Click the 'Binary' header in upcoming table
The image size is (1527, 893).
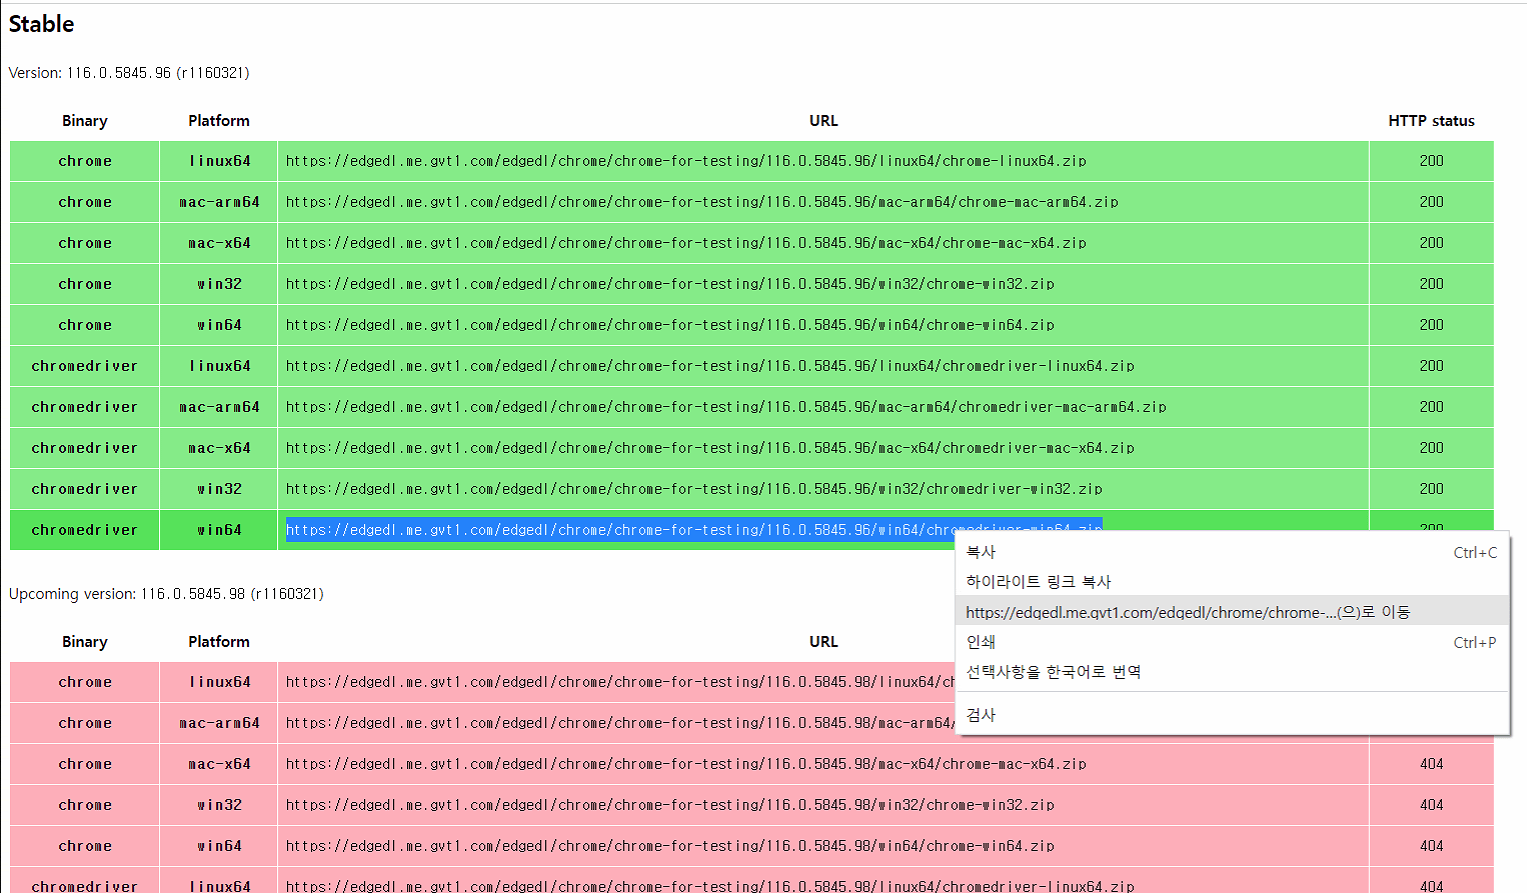85,642
